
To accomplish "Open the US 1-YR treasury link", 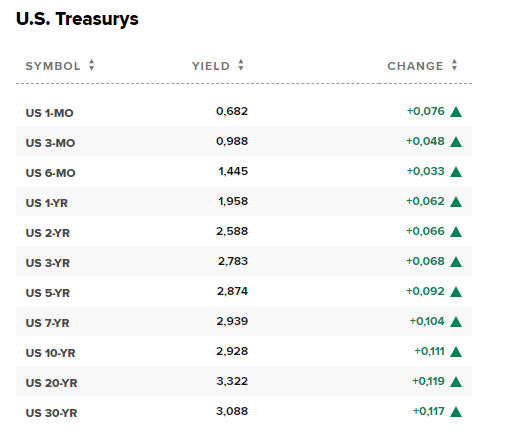I will pyautogui.click(x=47, y=203).
